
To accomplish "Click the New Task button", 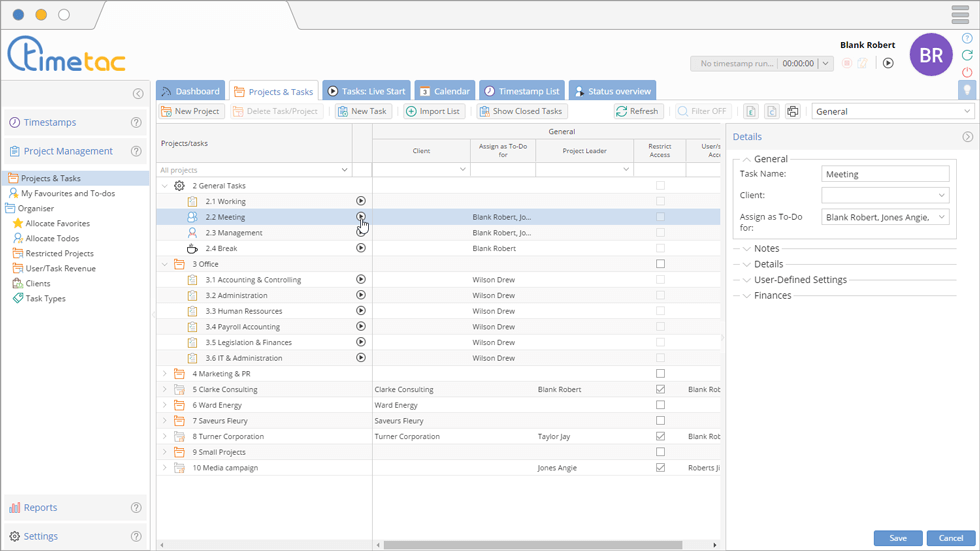I will coord(362,111).
